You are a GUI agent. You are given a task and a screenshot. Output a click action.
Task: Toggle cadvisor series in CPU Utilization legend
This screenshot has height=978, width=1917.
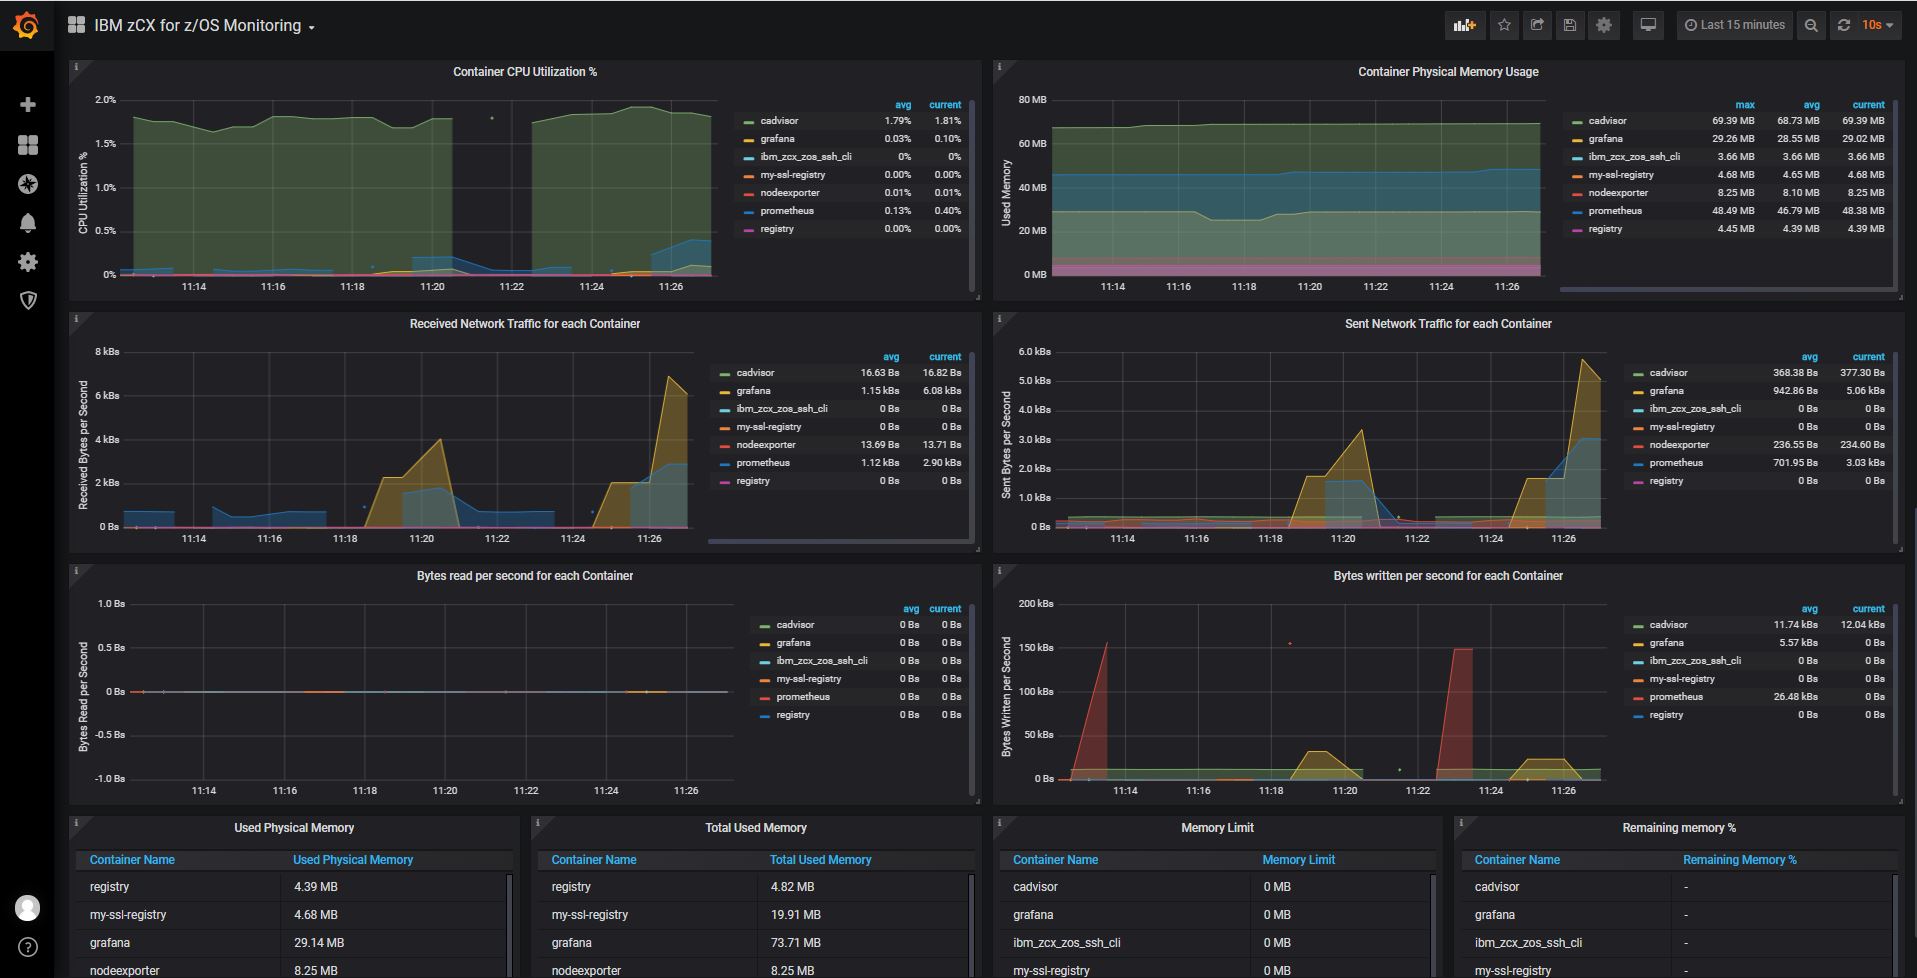(x=779, y=121)
